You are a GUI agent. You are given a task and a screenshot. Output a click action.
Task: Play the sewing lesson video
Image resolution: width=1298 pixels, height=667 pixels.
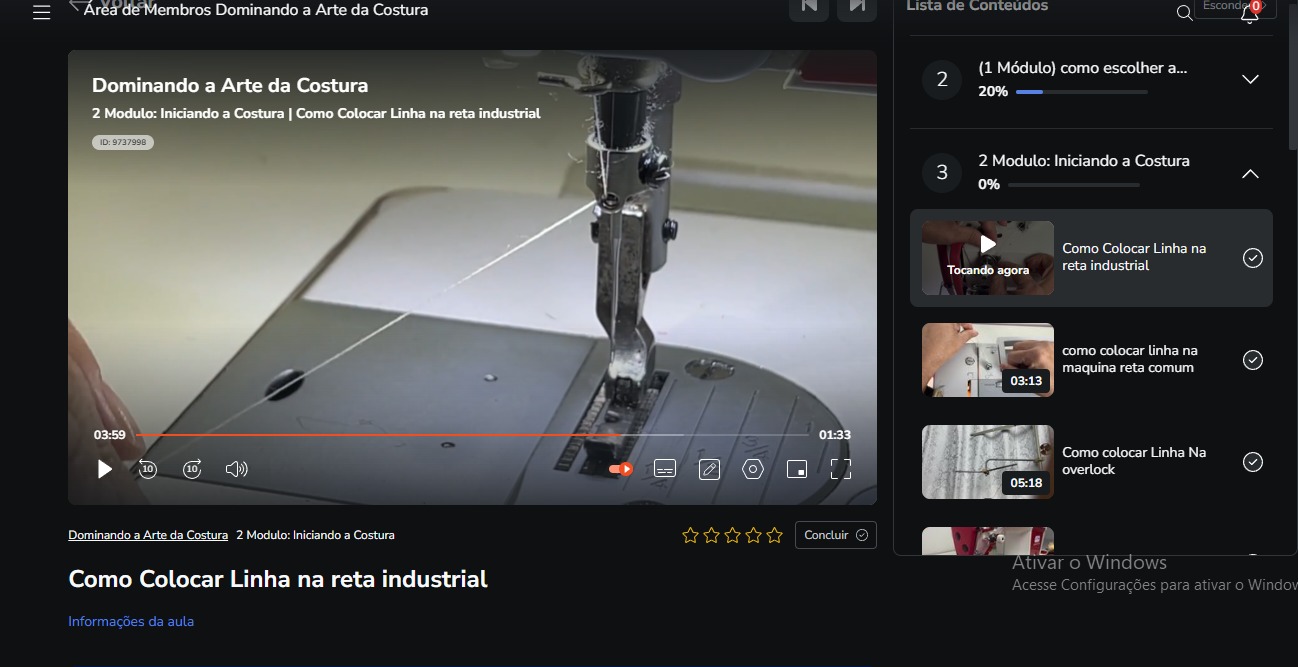point(105,469)
